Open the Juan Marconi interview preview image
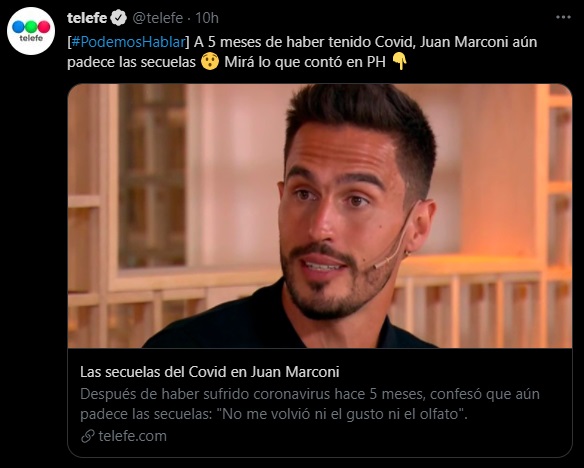Screen dimensions: 584x468 [x=320, y=216]
